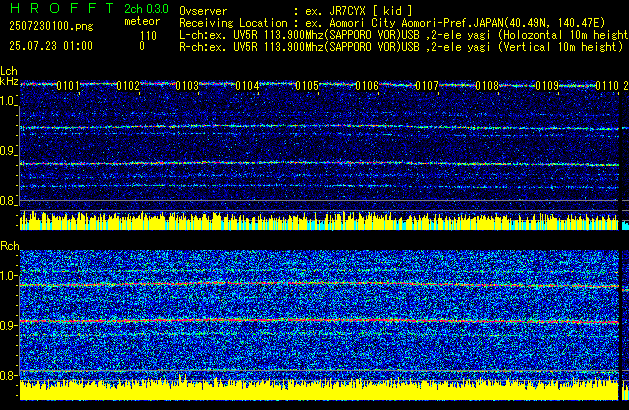The height and width of the screenshot is (410, 629).
Task: Click the Ovserver JR7CYX line
Action: [296, 11]
